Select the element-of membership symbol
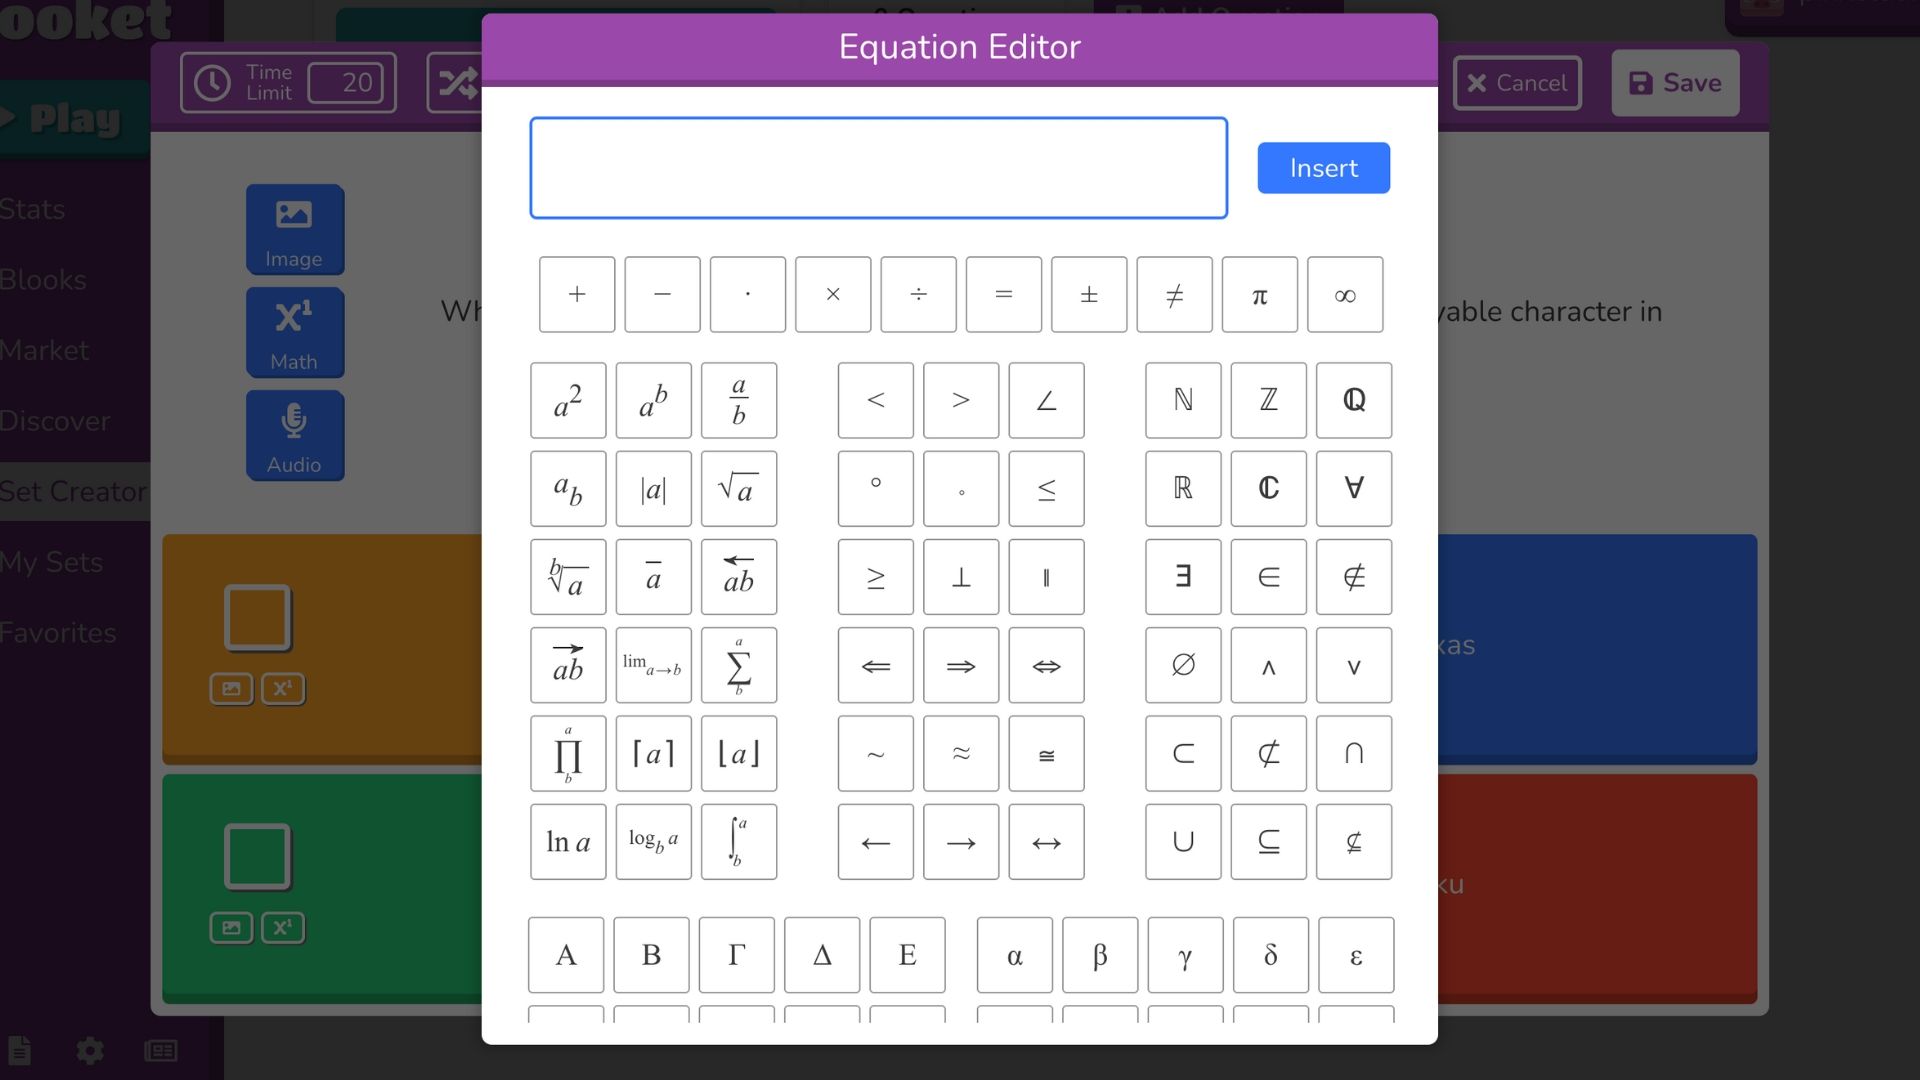This screenshot has width=1920, height=1080. click(x=1267, y=576)
